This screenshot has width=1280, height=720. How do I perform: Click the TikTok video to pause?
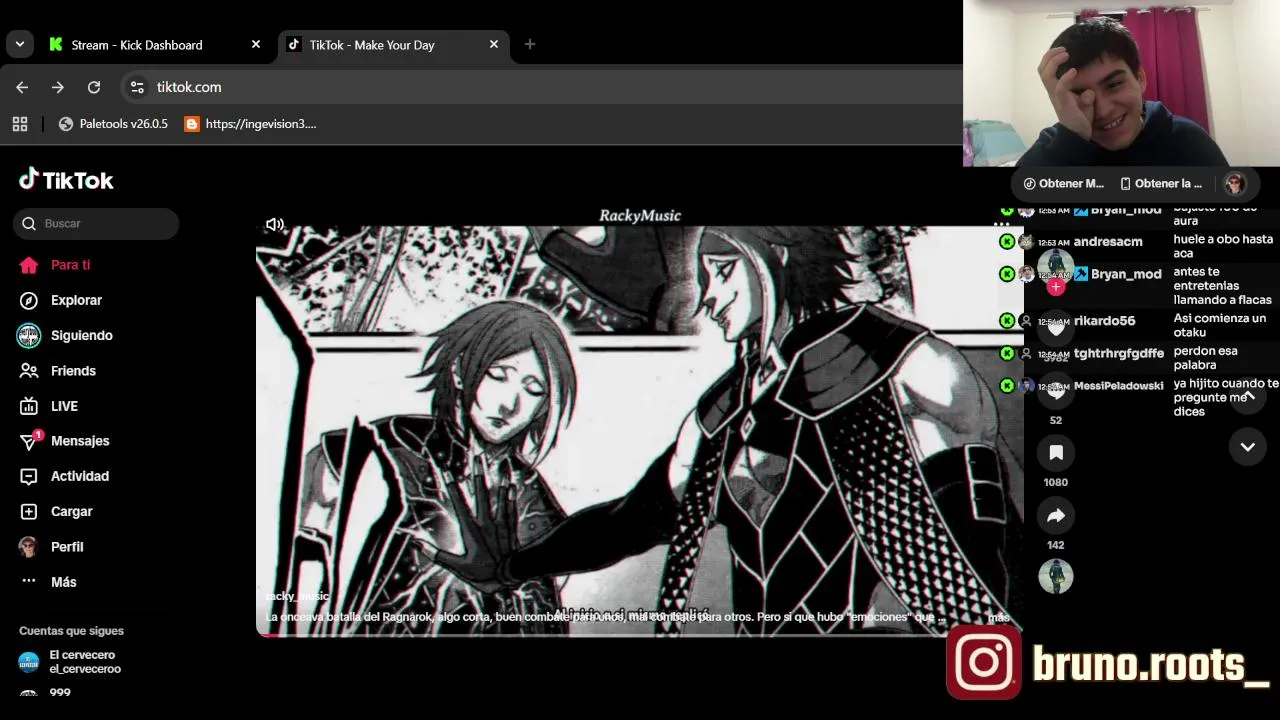tap(640, 420)
